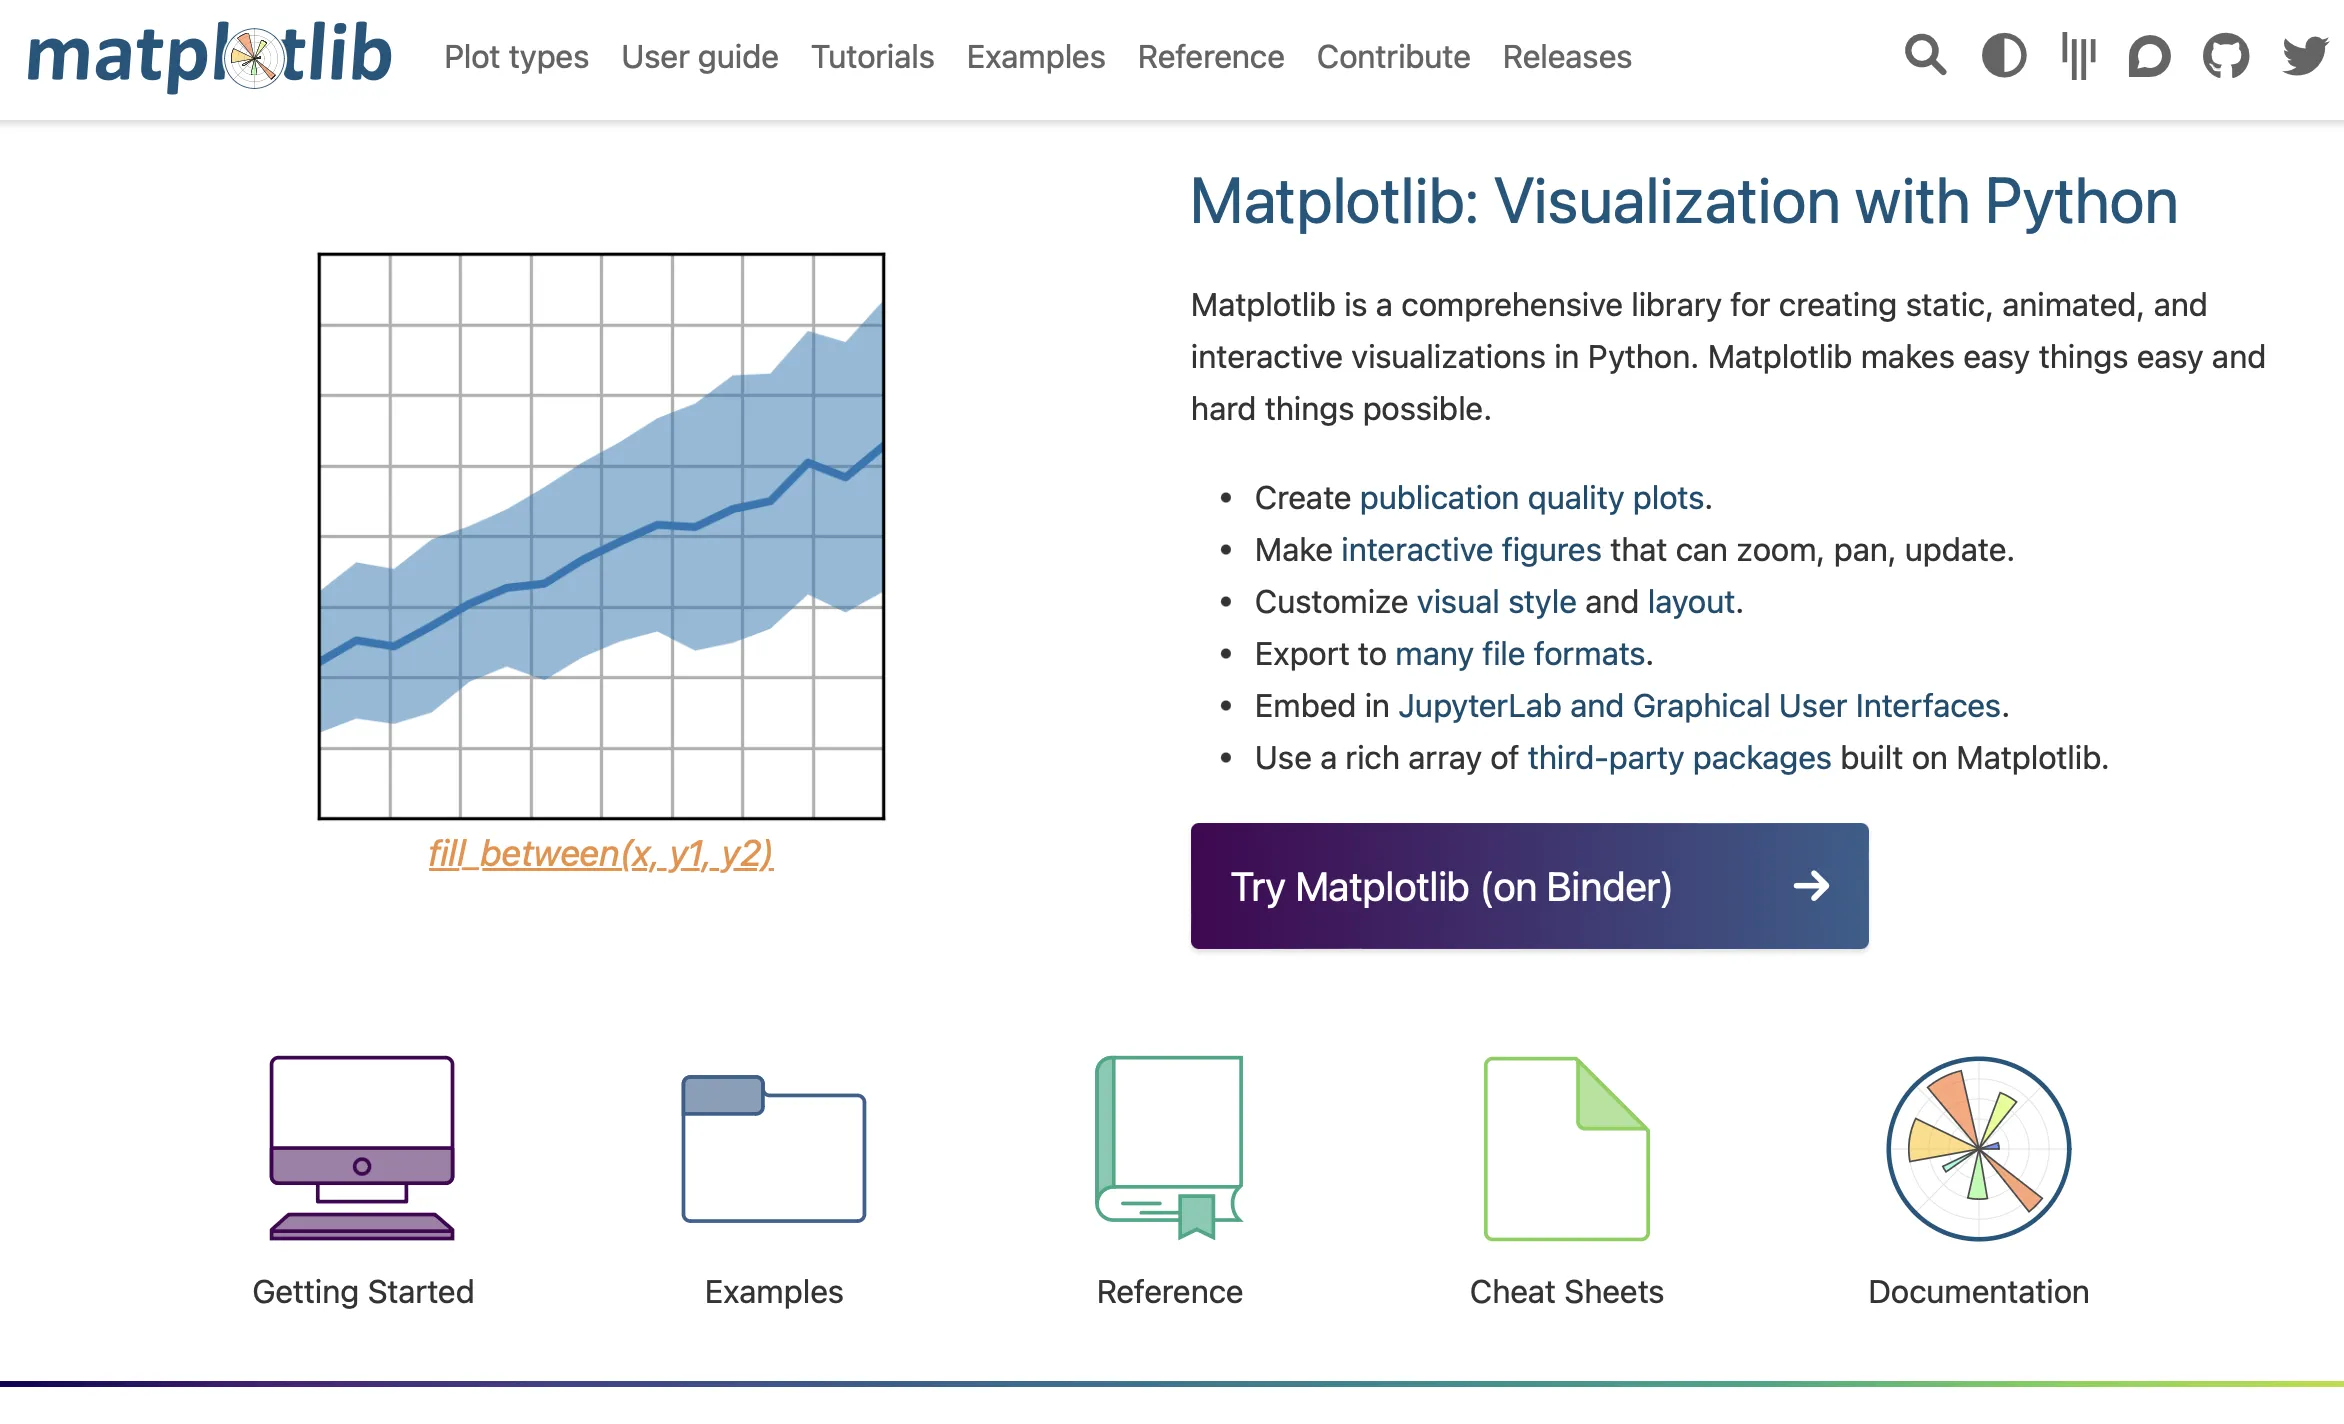Follow the fill_between(x, y1, y2) link
This screenshot has width=2344, height=1424.
(601, 853)
